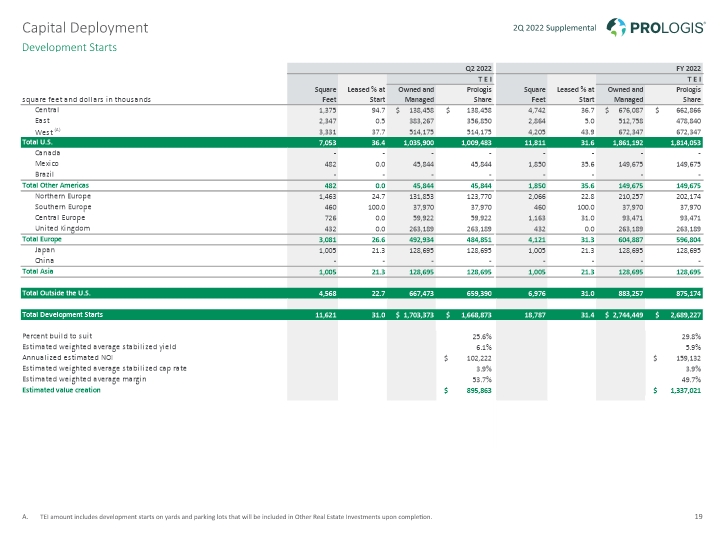The image size is (720, 540).
Task: Select the 'Northern Europe' row label
Action: click(63, 196)
